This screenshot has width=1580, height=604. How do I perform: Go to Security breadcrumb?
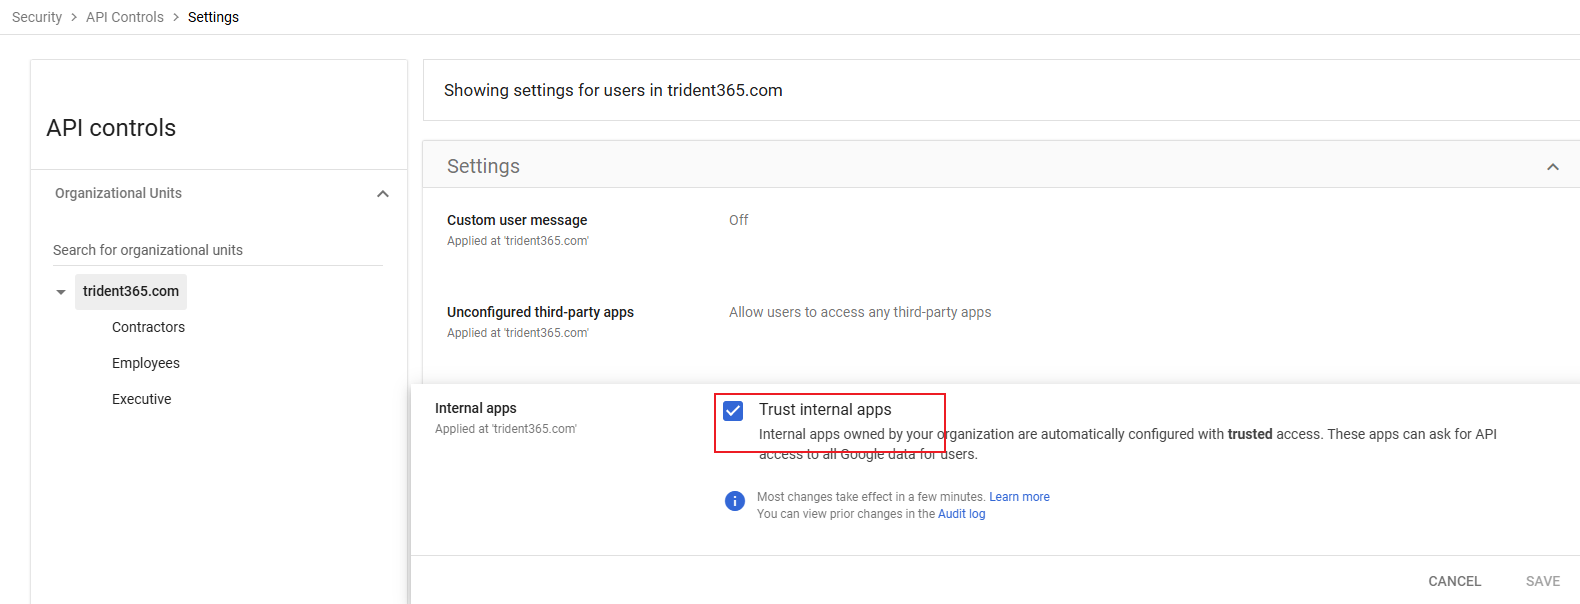(x=37, y=17)
